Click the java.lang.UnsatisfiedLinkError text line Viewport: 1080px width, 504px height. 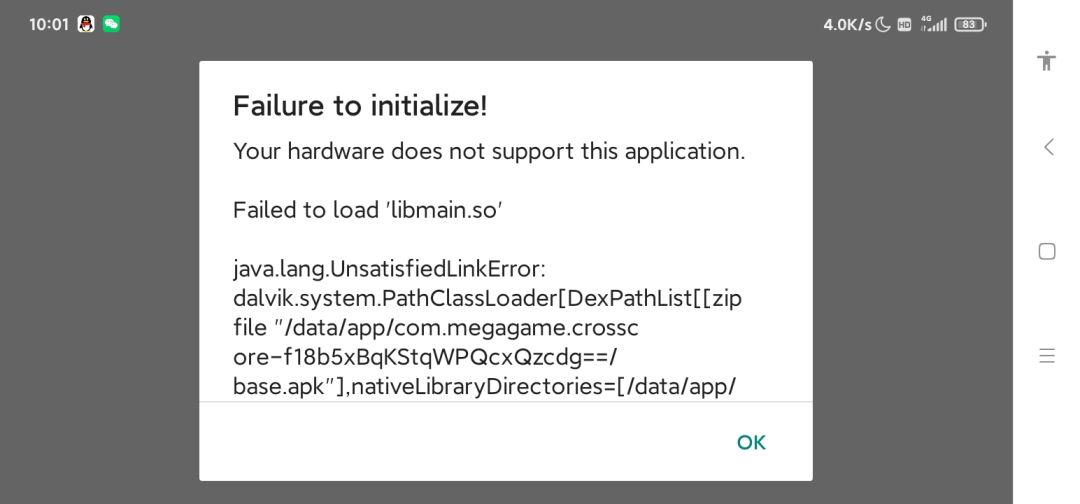[x=389, y=269]
